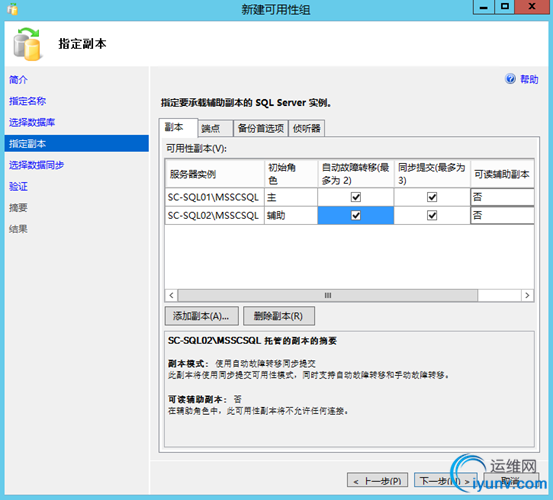Switch to the 端点 tab
The width and height of the screenshot is (553, 500).
click(215, 128)
